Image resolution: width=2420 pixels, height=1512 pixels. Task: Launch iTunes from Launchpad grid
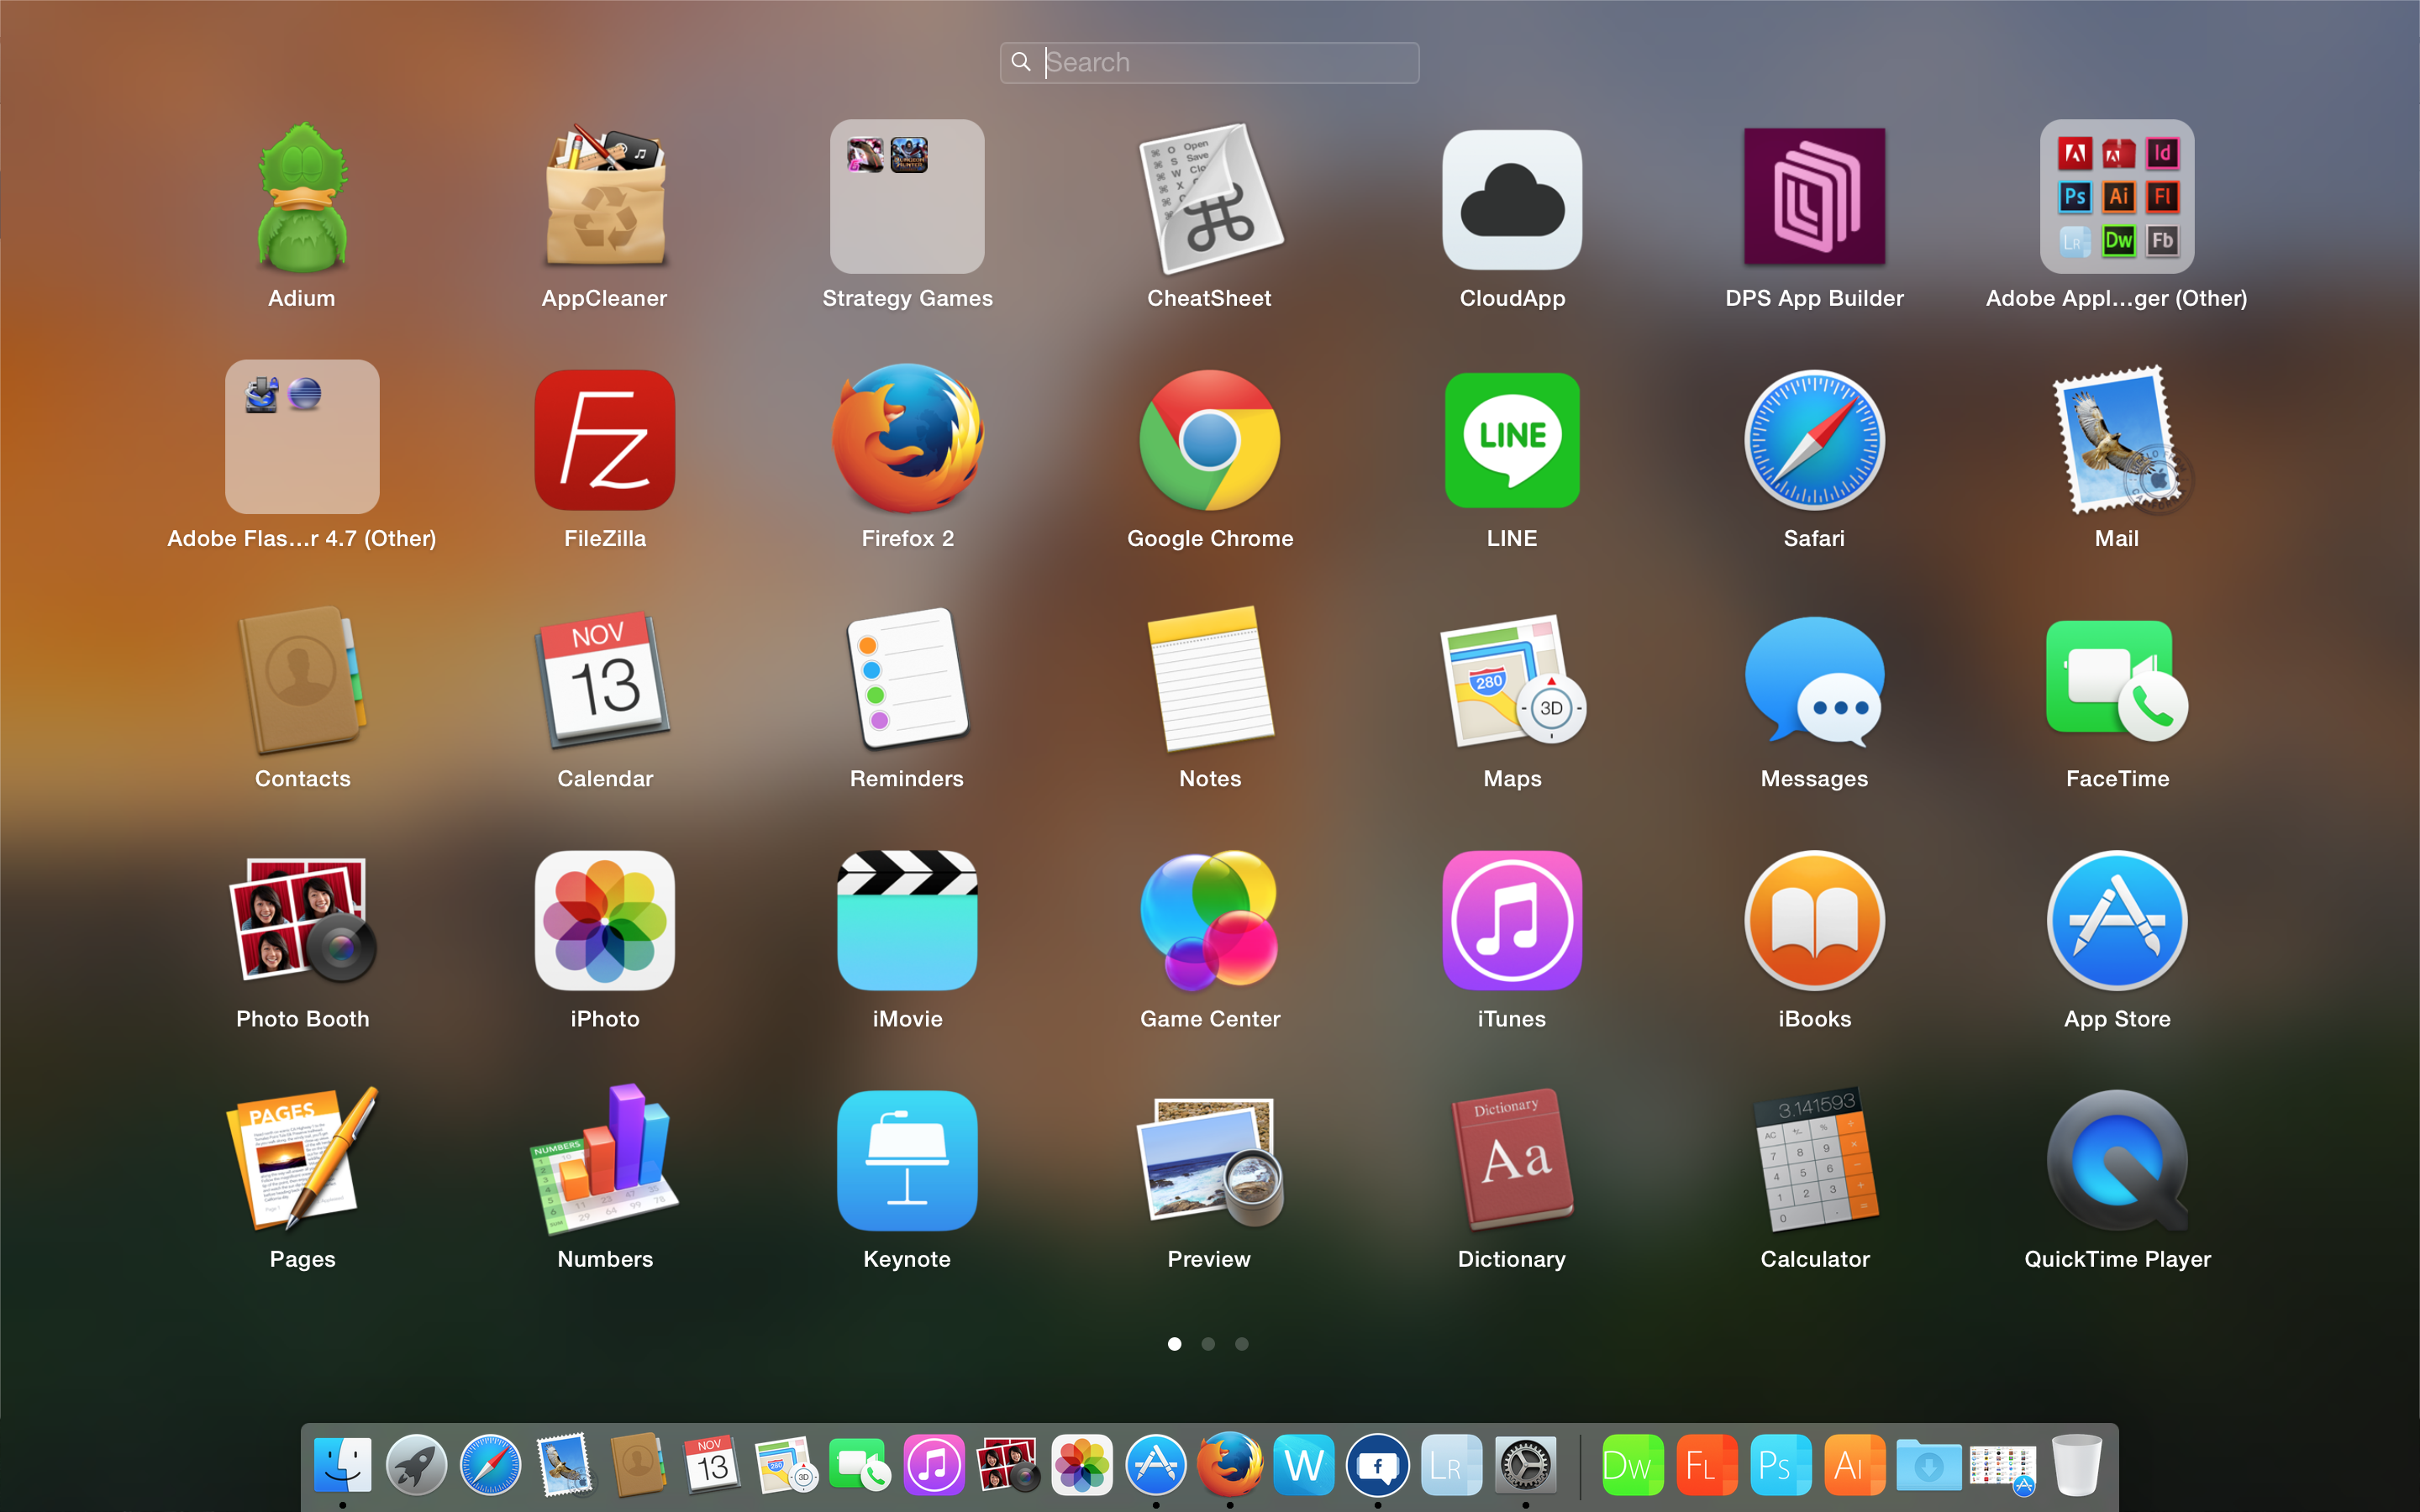coord(1512,920)
